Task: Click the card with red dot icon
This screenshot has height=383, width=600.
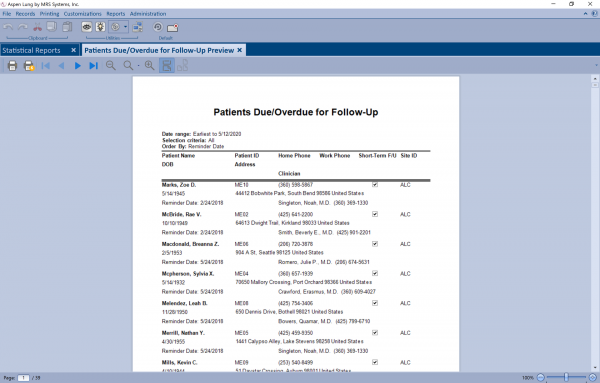Action: (x=173, y=27)
